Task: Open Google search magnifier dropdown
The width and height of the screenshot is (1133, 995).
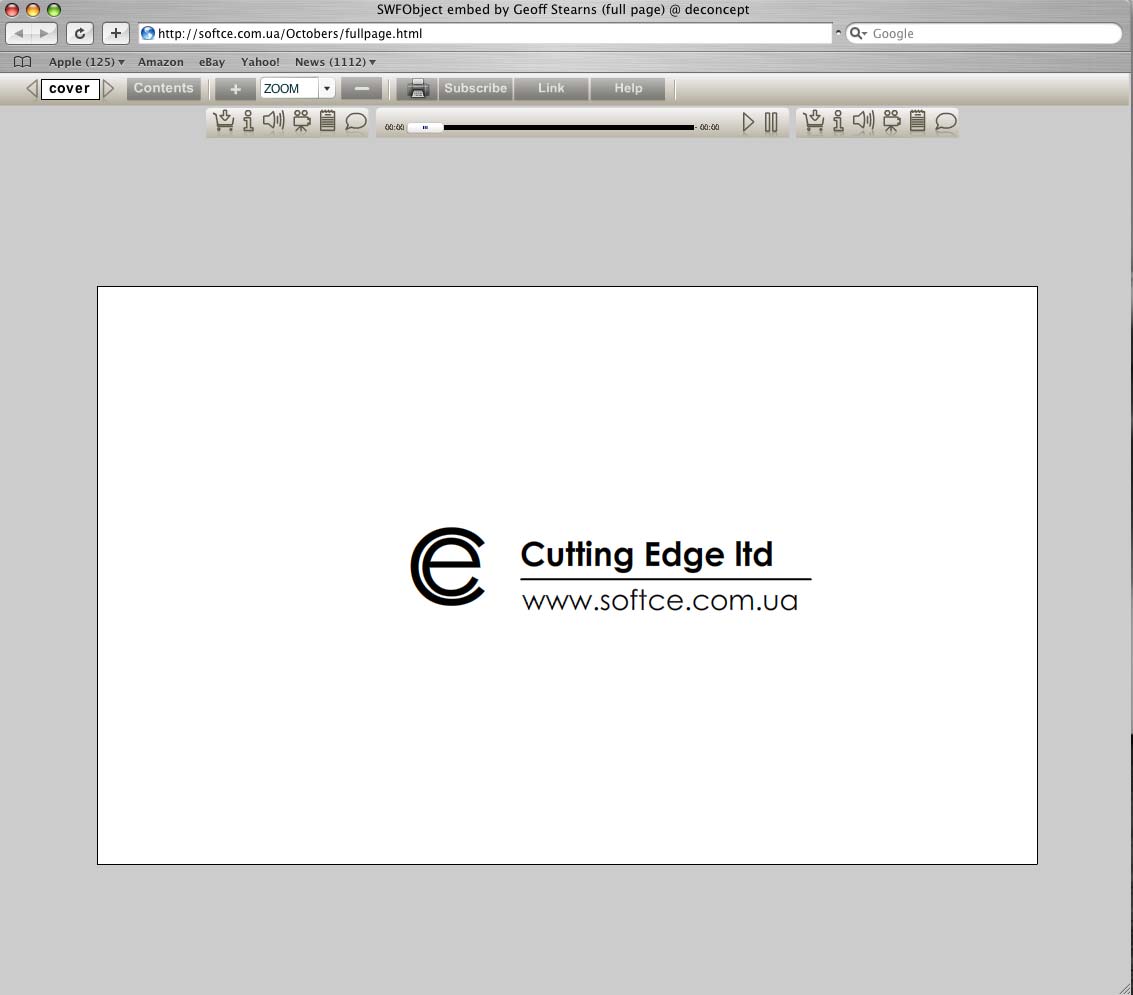Action: click(858, 33)
